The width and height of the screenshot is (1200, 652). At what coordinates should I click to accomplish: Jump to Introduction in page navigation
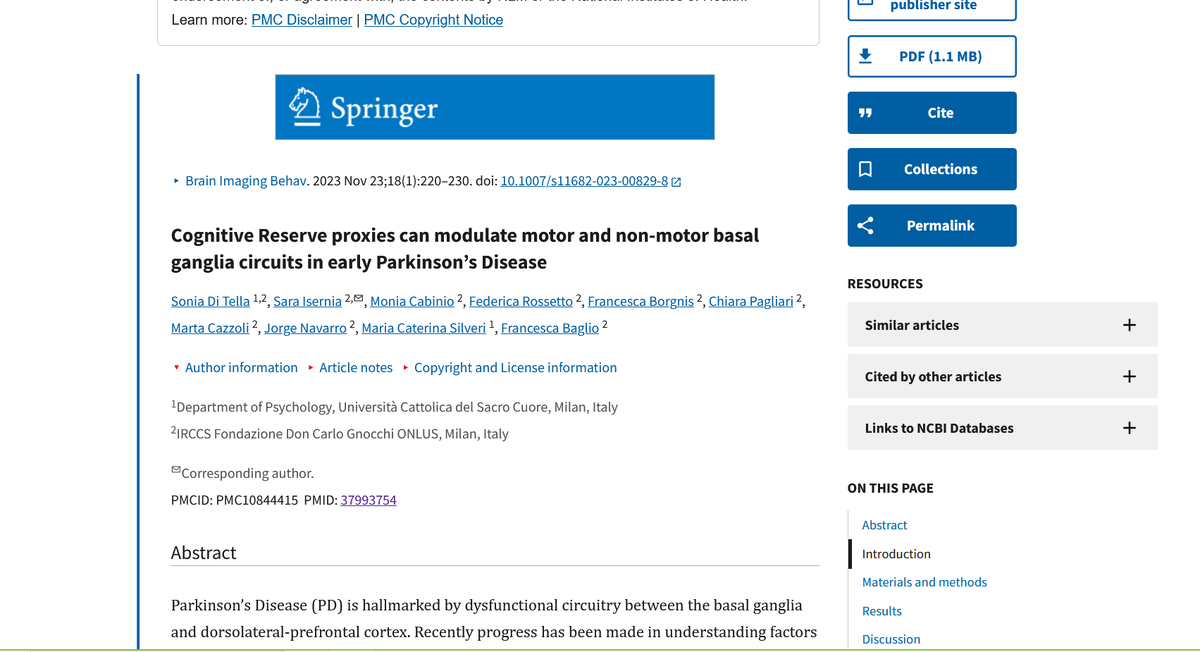[896, 554]
